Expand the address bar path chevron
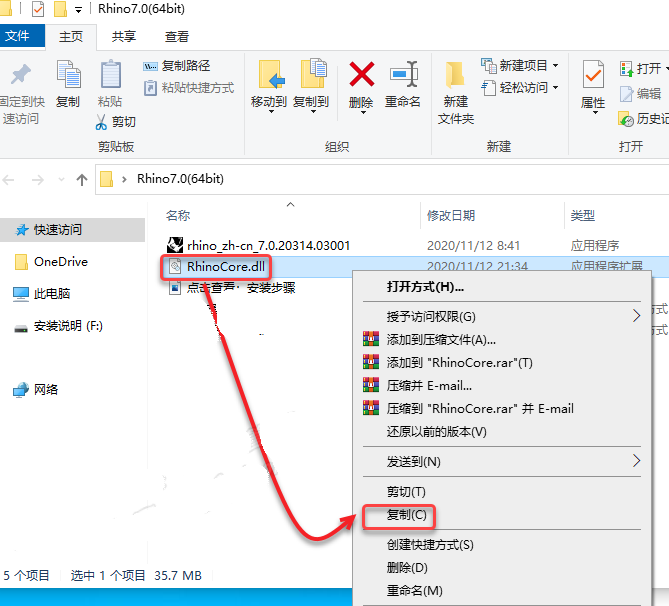Viewport: 669px width, 606px height. click(x=124, y=179)
